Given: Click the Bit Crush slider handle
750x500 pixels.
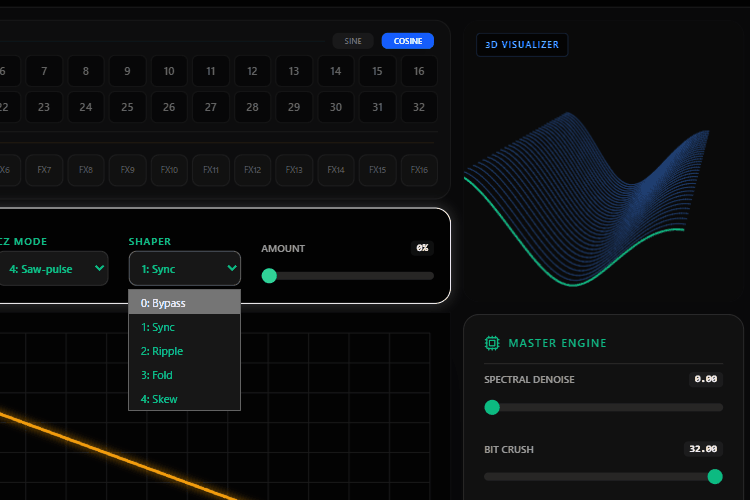Looking at the screenshot, I should pos(715,477).
